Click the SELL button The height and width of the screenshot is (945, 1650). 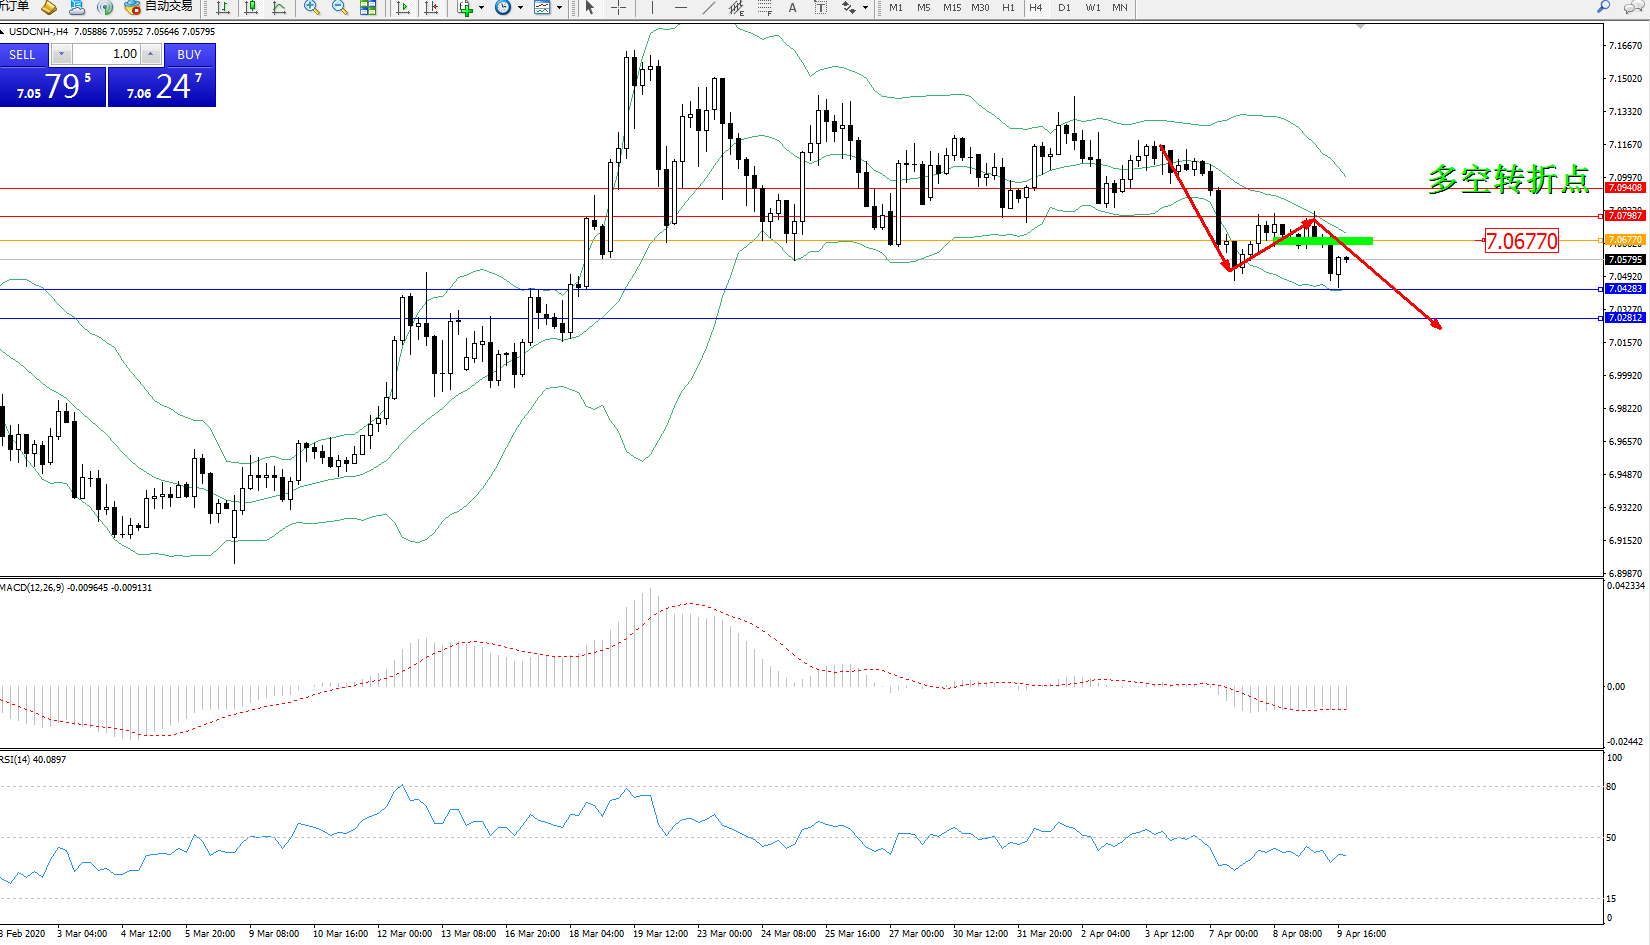tap(22, 55)
